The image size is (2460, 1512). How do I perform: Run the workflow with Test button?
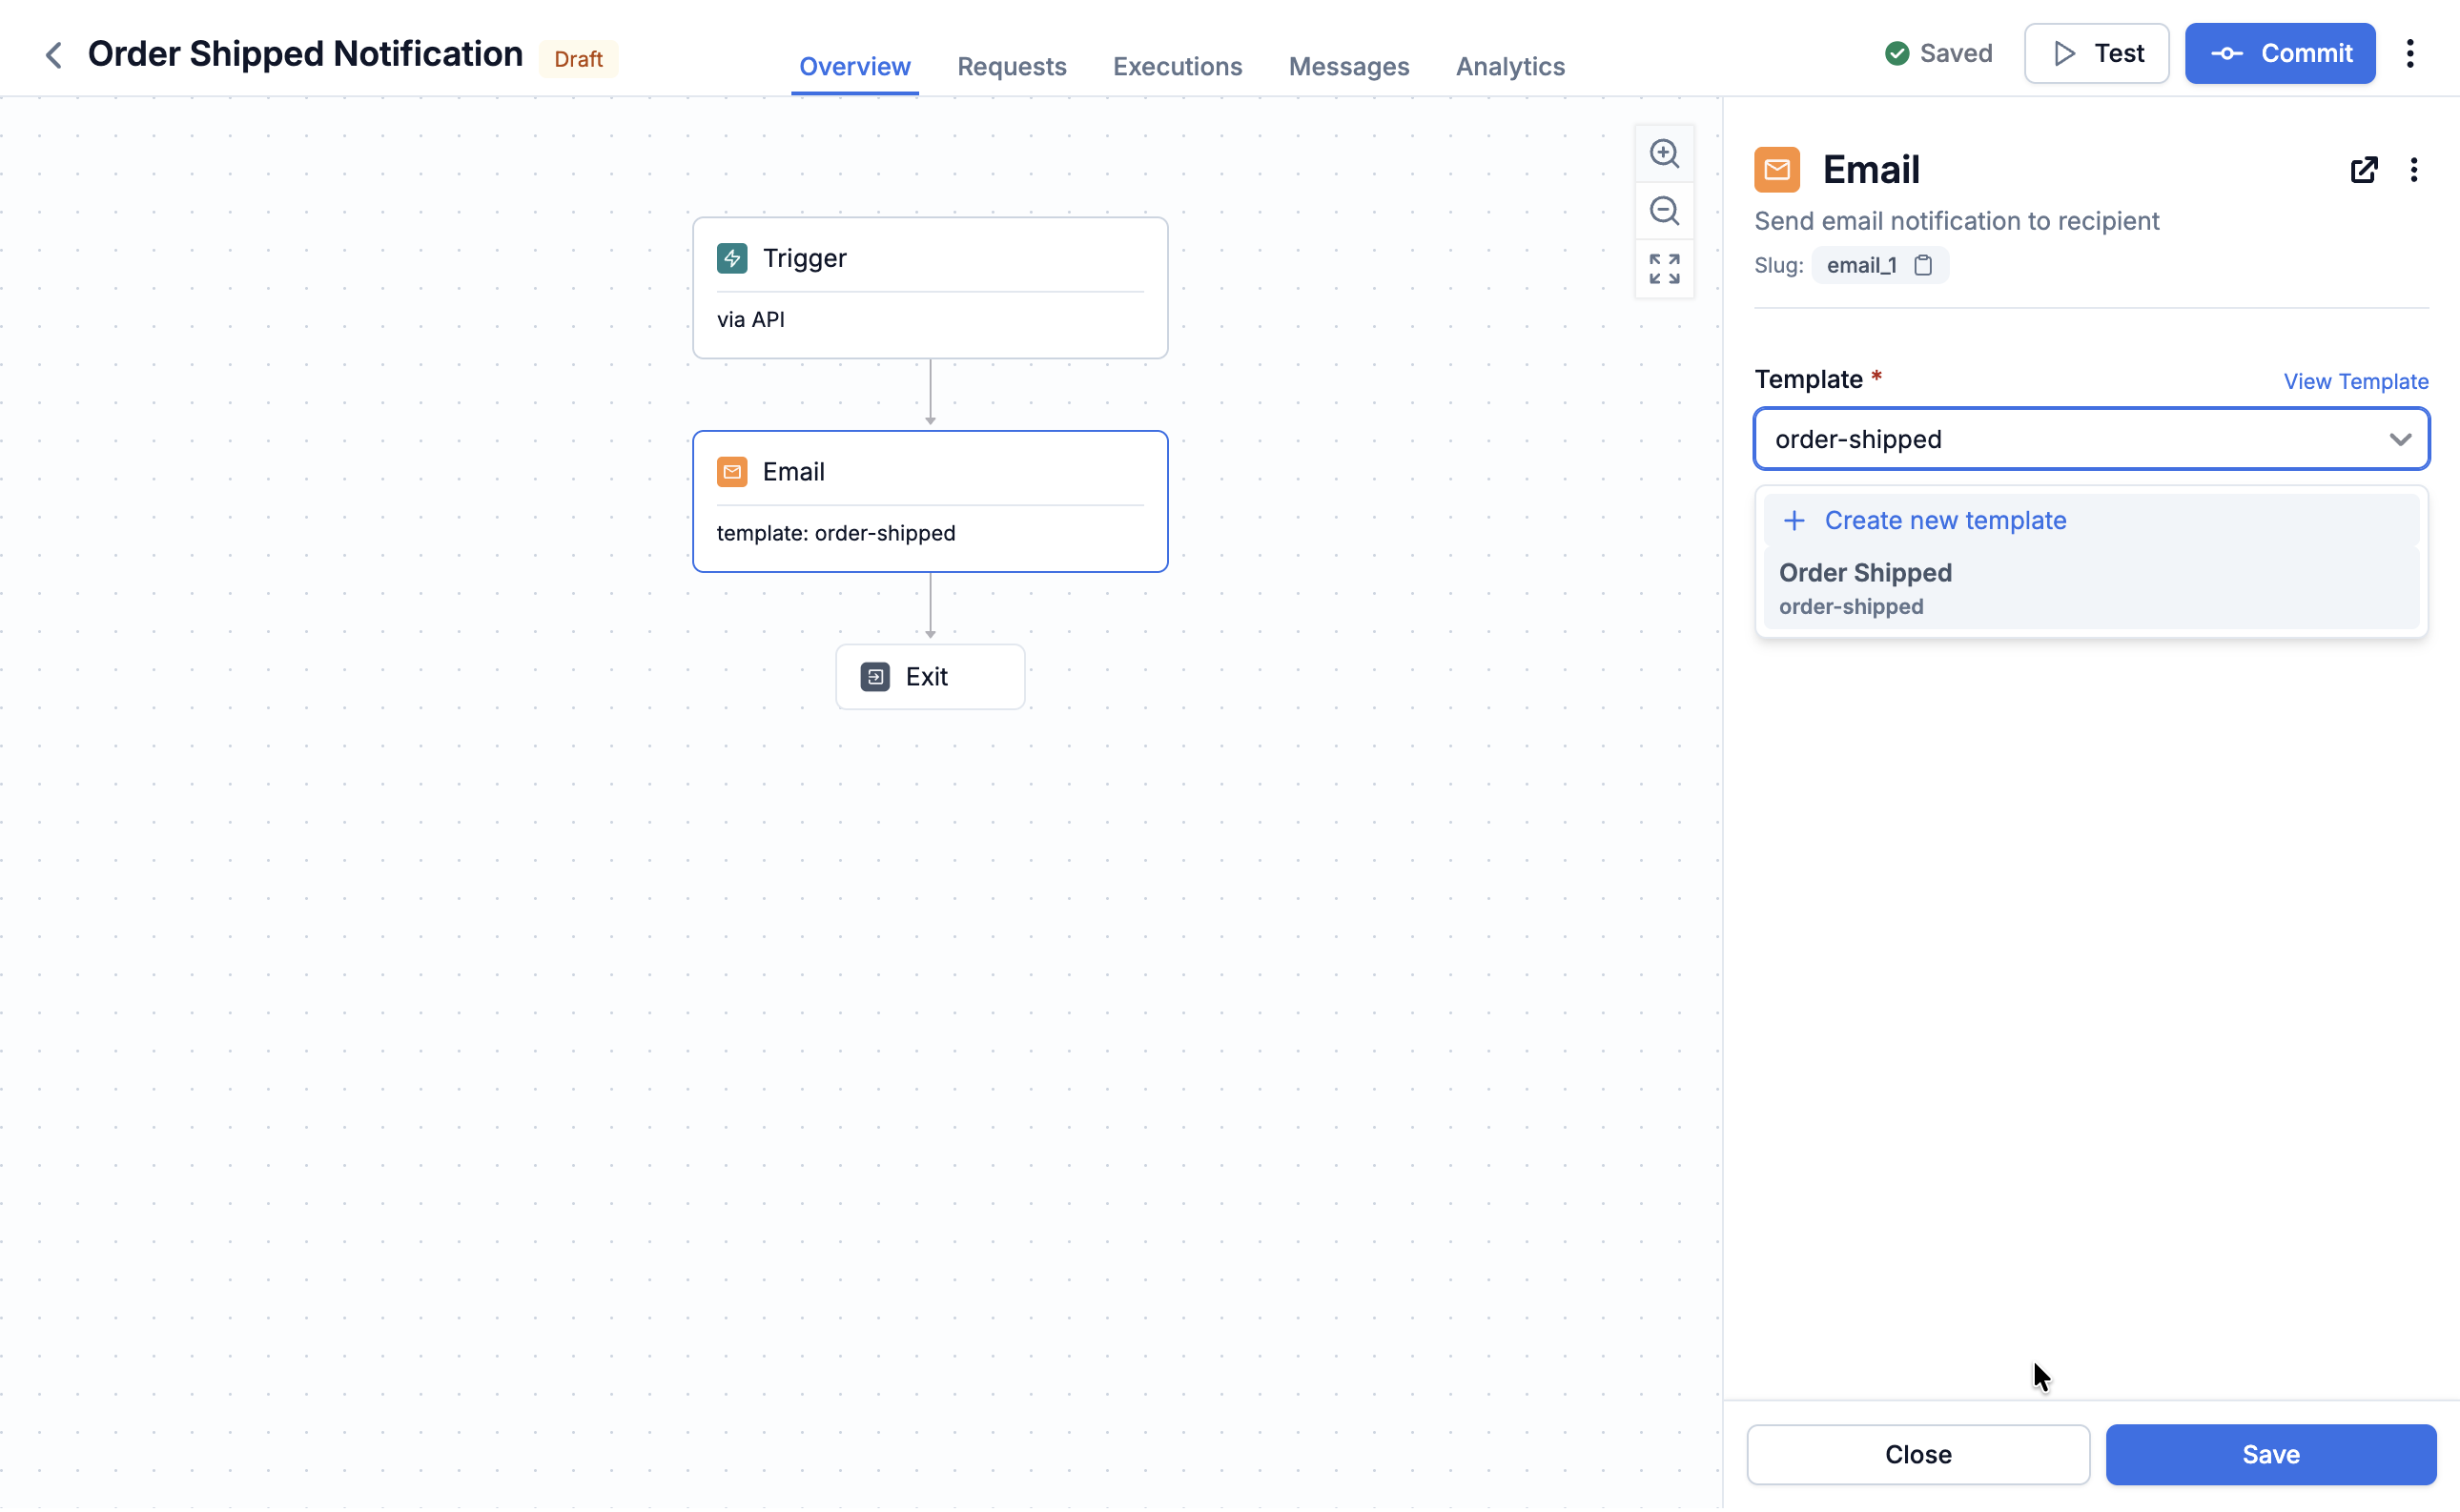tap(2096, 53)
